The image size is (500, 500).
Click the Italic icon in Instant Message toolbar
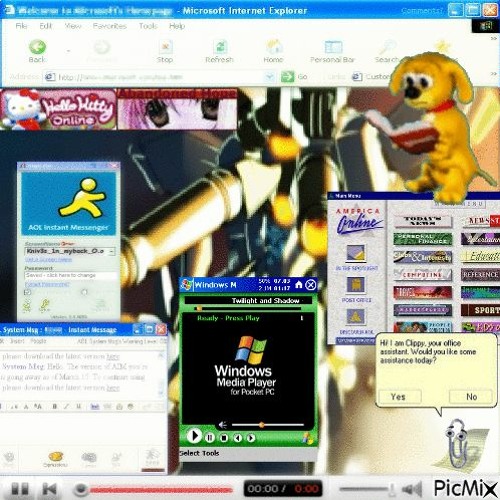point(66,406)
